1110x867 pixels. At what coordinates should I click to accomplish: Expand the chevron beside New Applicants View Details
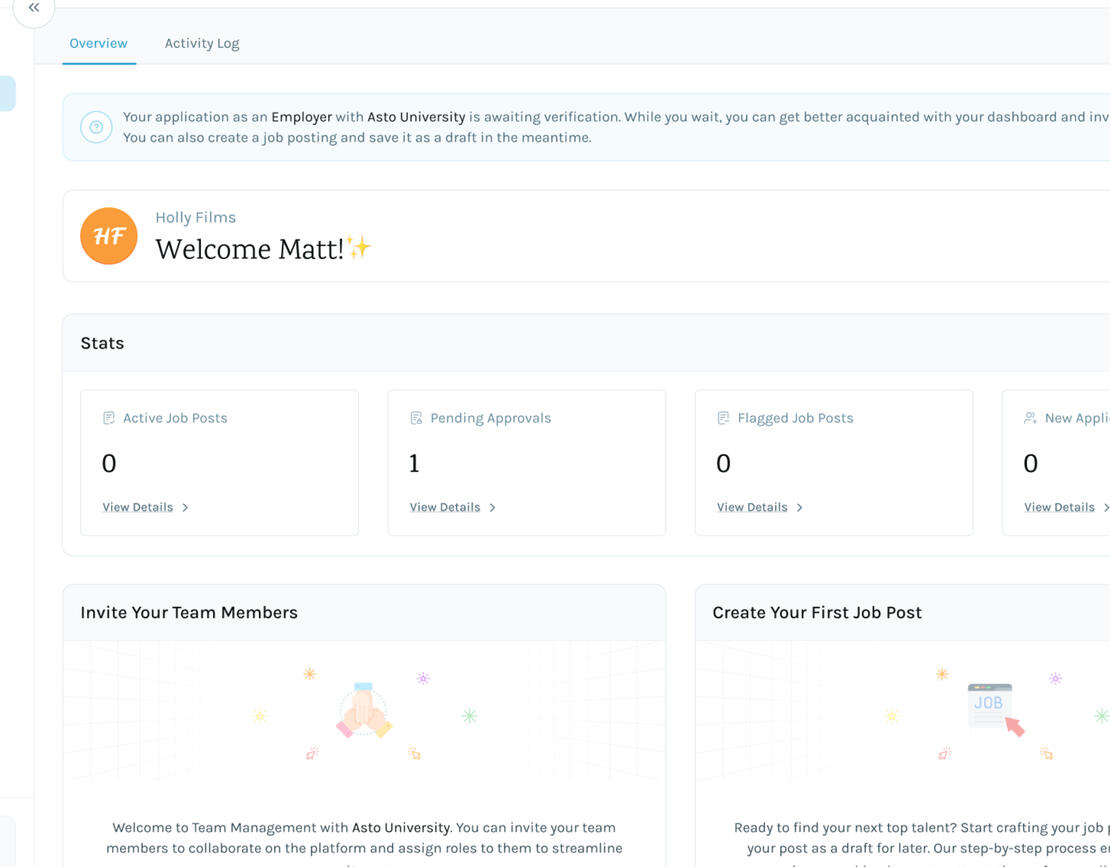[1106, 507]
